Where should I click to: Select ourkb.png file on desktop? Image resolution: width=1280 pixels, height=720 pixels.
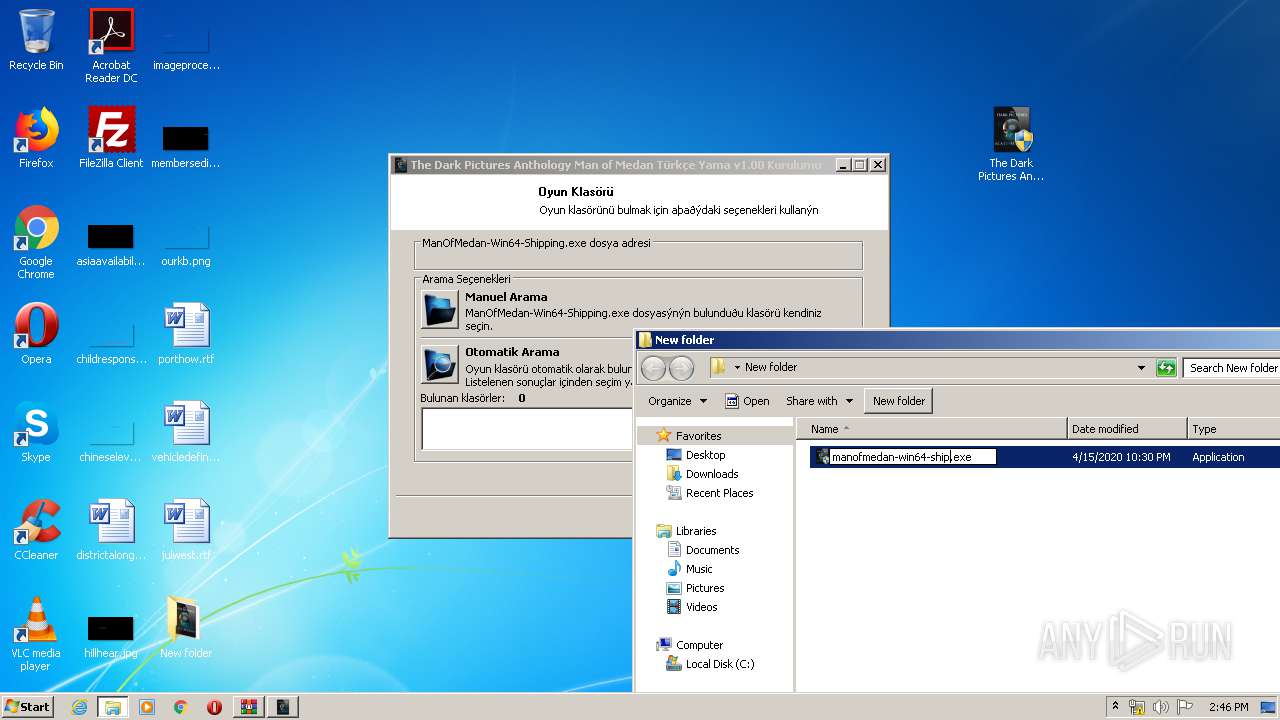(x=186, y=243)
